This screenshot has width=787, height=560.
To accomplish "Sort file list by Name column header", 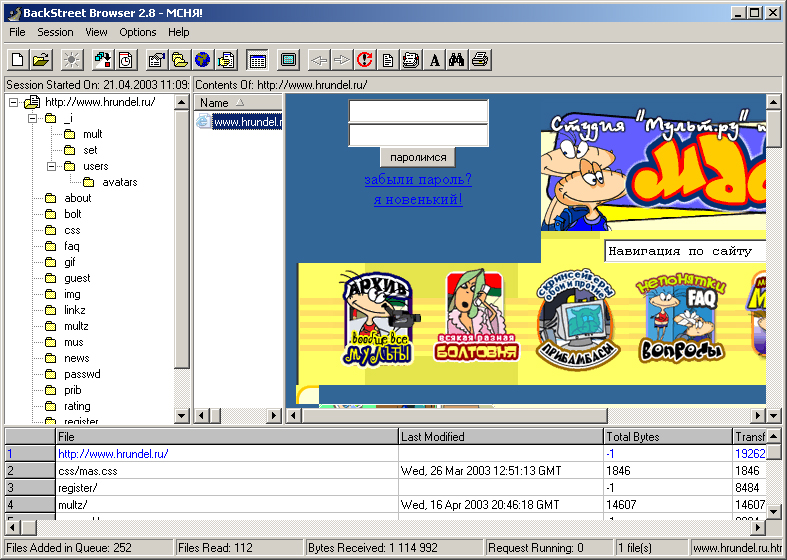I will tap(238, 102).
